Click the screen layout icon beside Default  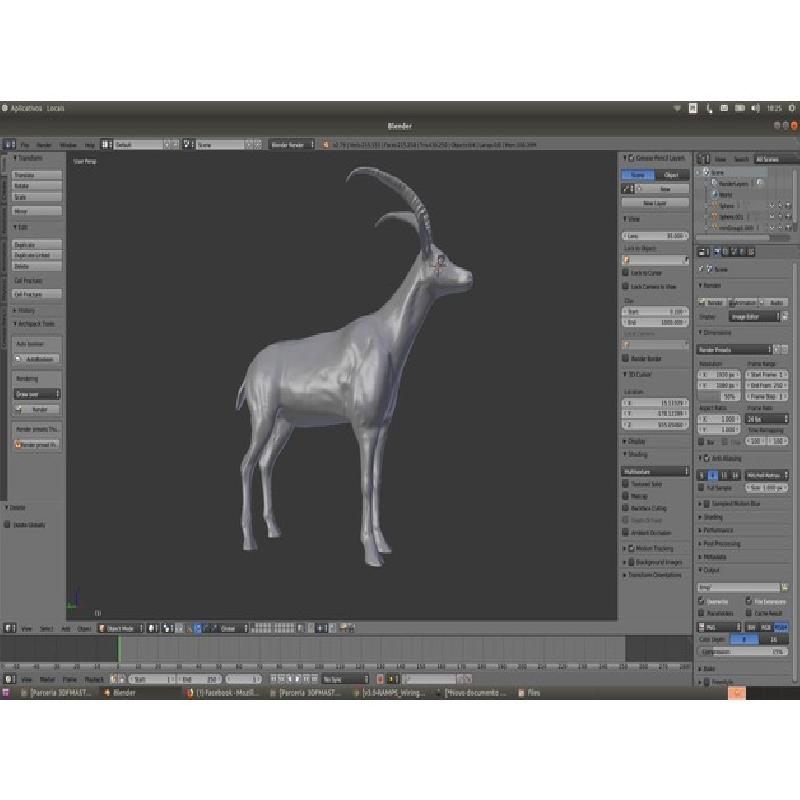pos(107,144)
